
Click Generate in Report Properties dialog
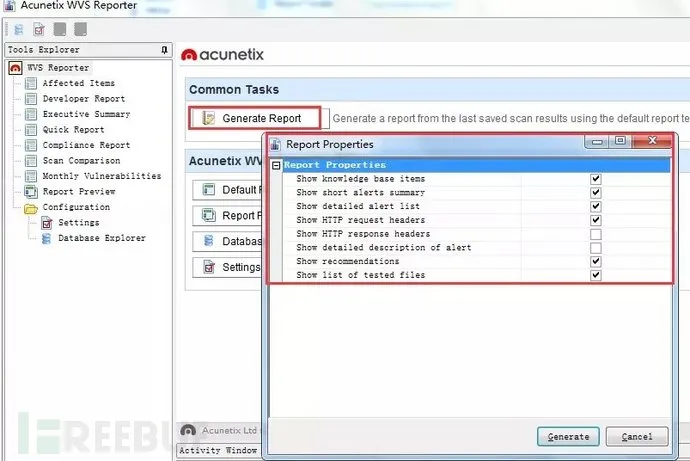(x=568, y=436)
